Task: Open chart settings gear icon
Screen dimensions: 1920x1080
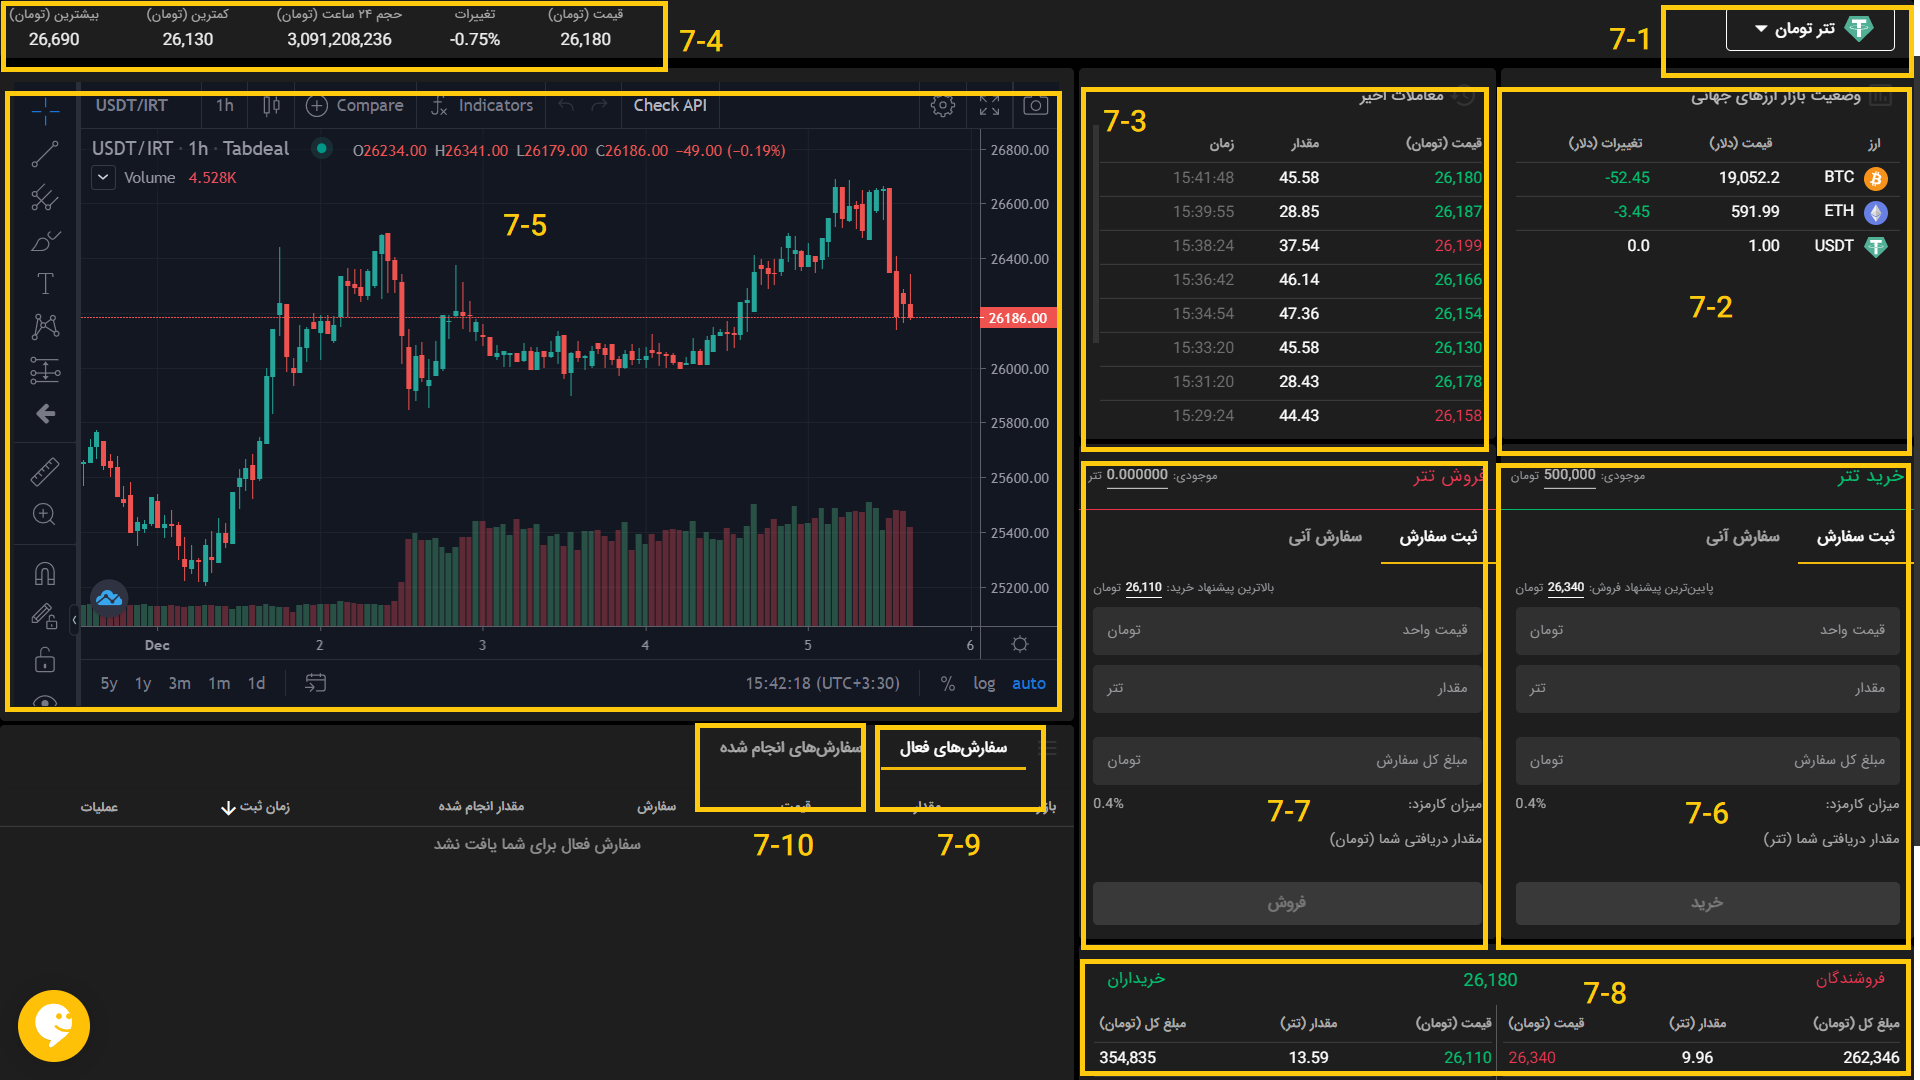Action: tap(942, 105)
